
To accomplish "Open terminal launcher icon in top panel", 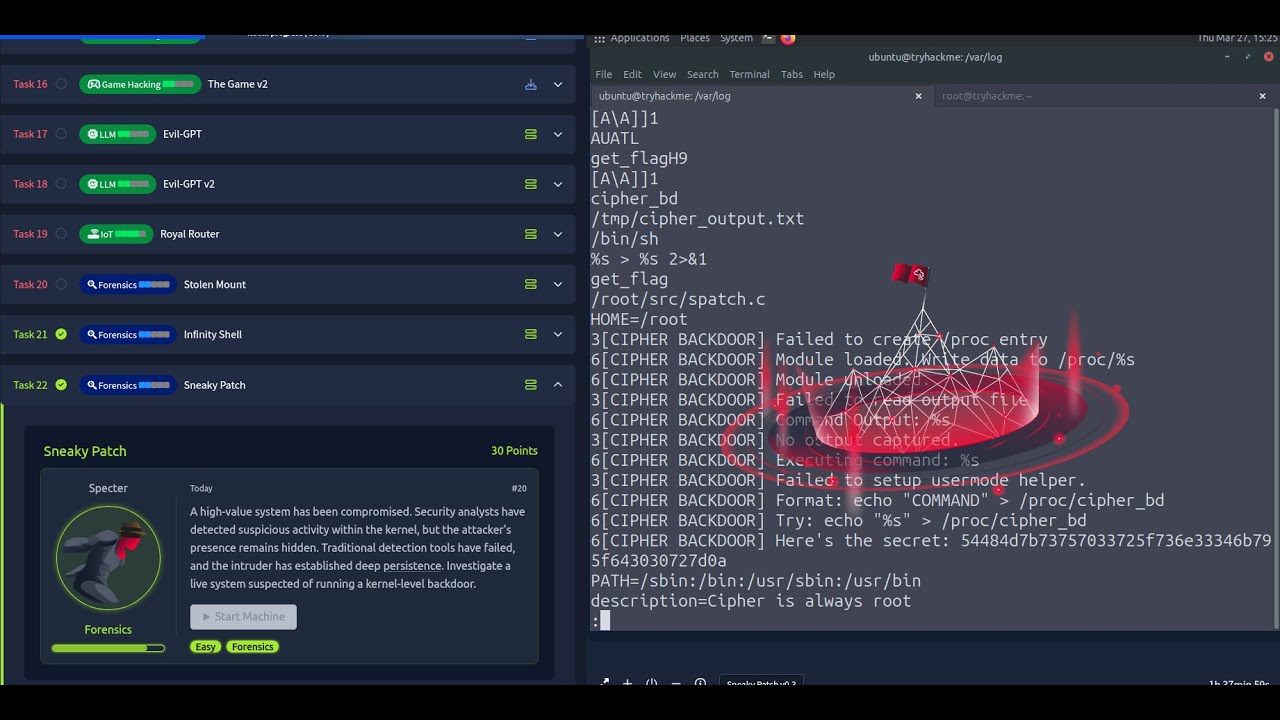I will click(x=768, y=38).
